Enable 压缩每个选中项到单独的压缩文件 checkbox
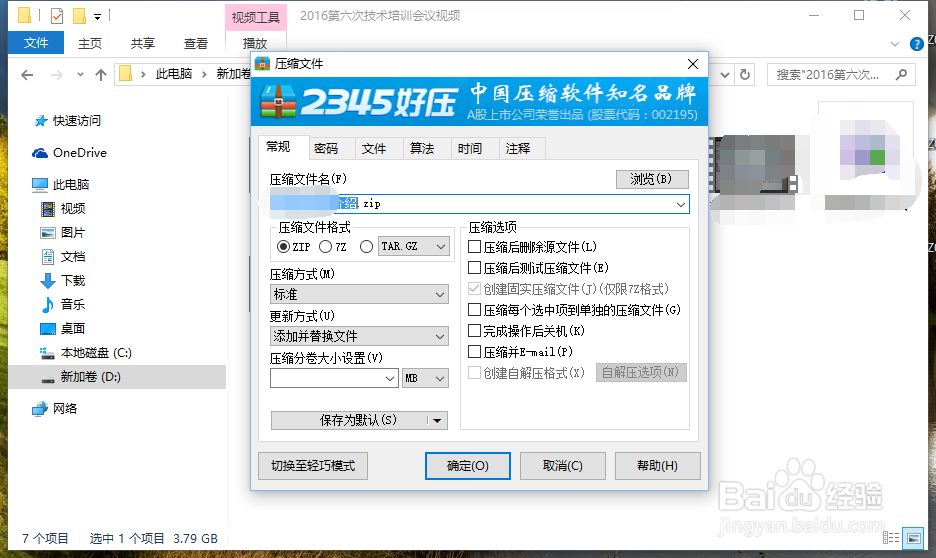Viewport: 936px width, 558px height. point(475,310)
